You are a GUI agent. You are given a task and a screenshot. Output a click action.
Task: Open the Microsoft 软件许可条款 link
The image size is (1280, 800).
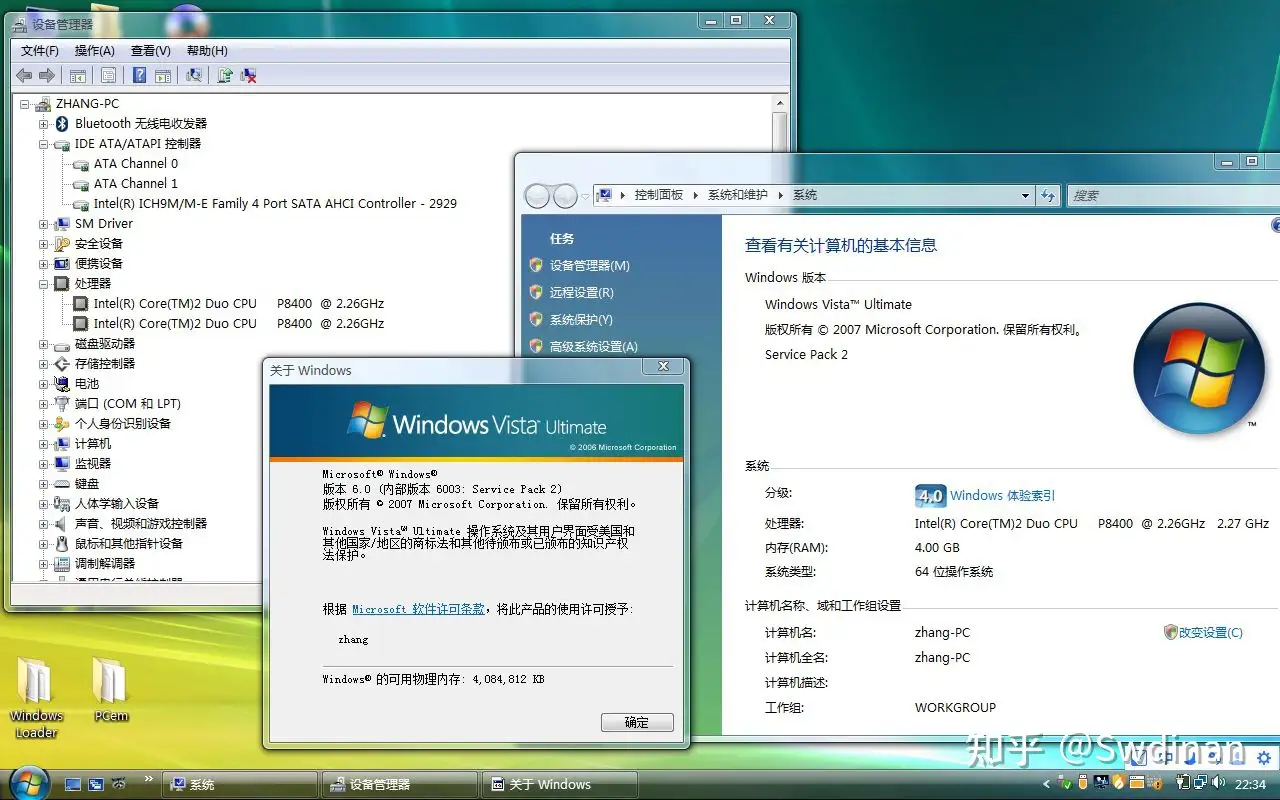(418, 609)
